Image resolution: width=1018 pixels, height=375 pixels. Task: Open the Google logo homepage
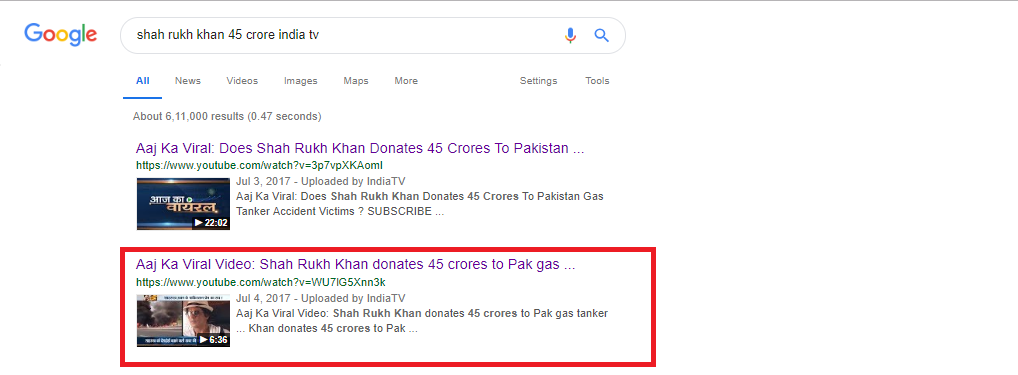tap(60, 35)
